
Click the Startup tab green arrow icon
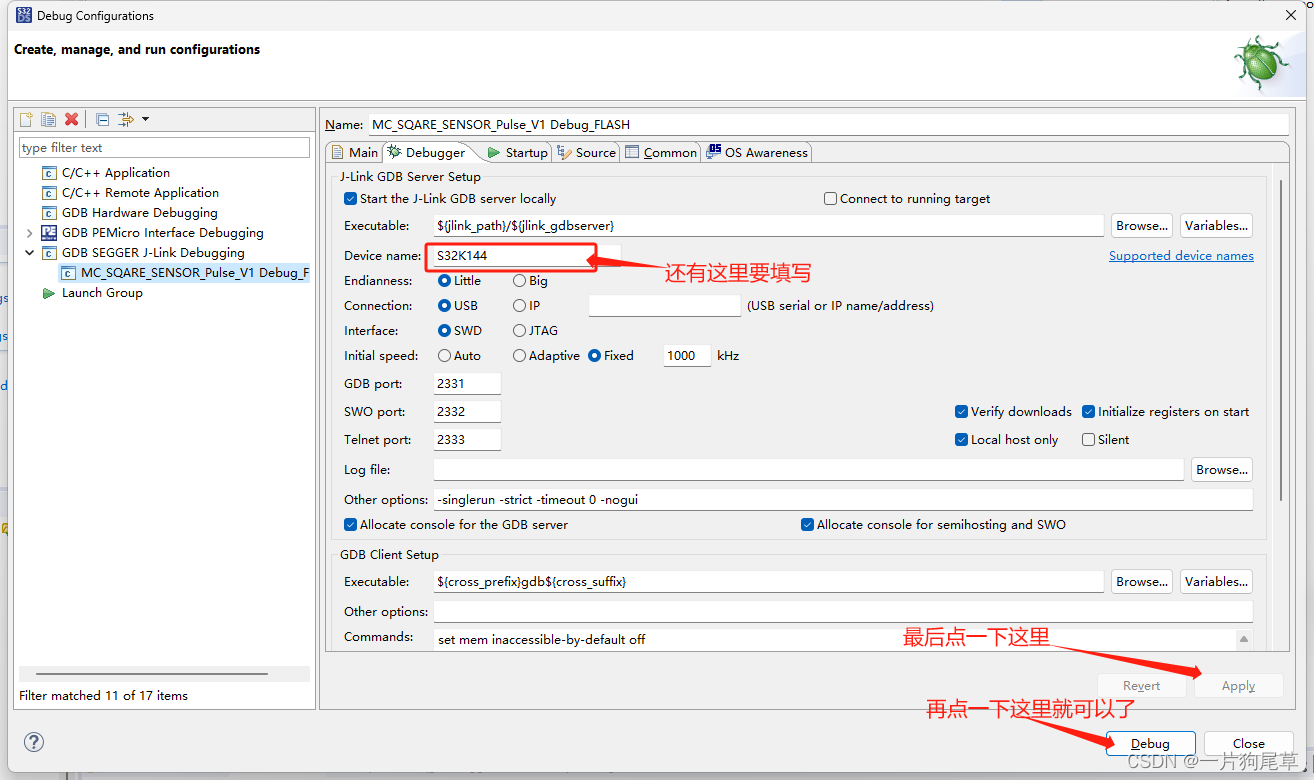(493, 153)
